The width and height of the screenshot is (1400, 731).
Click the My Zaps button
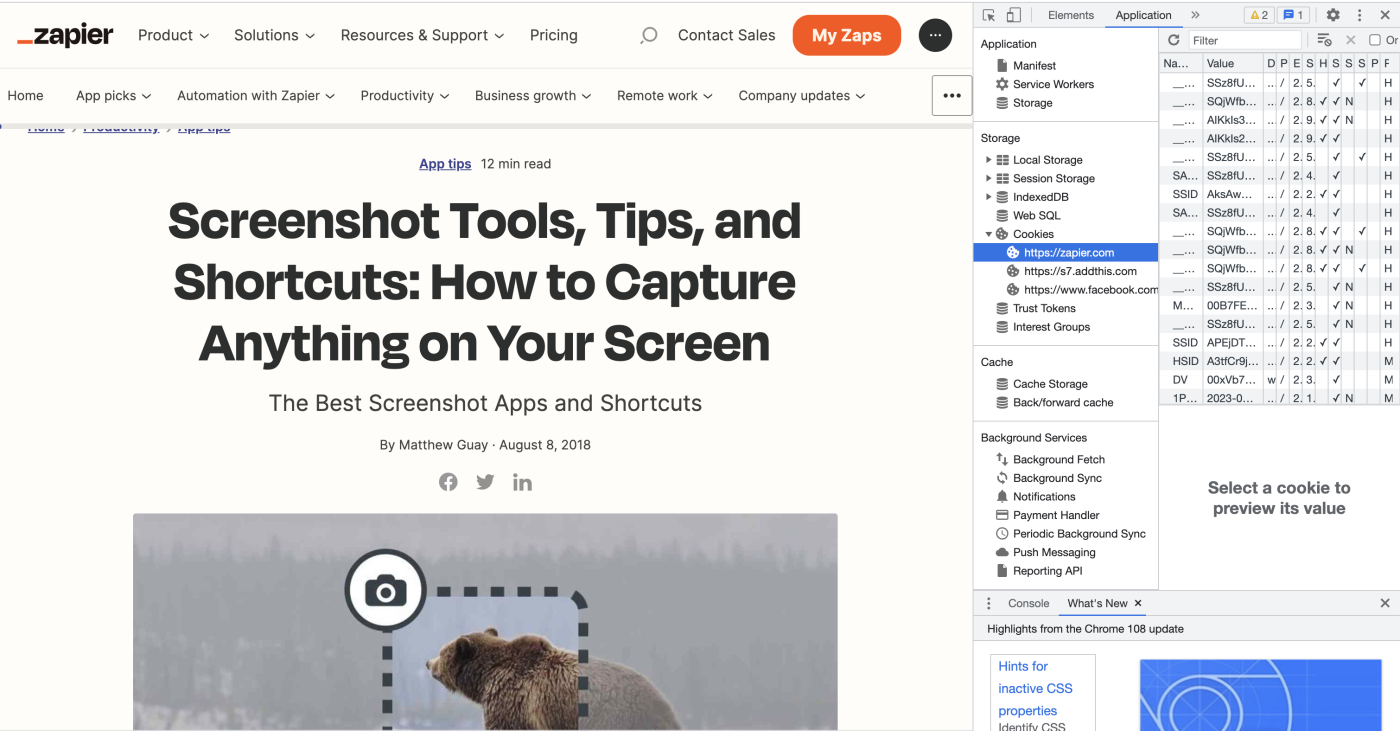(846, 35)
